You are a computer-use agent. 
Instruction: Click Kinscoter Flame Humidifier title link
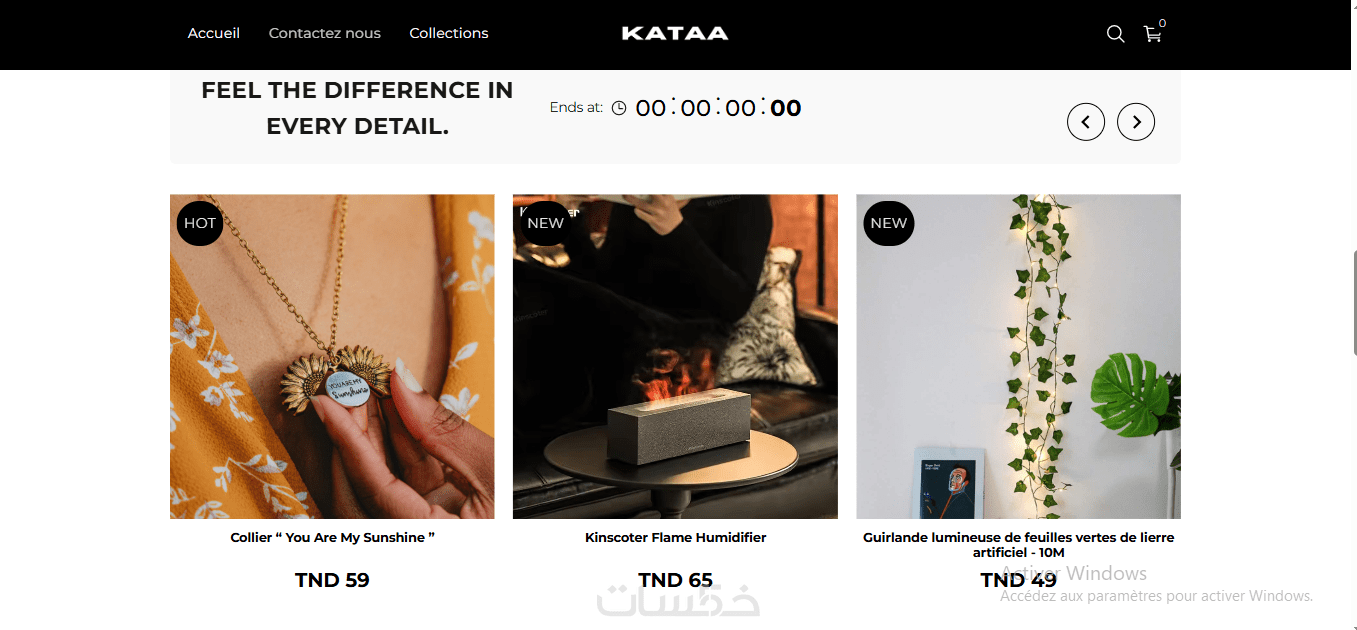(x=675, y=538)
